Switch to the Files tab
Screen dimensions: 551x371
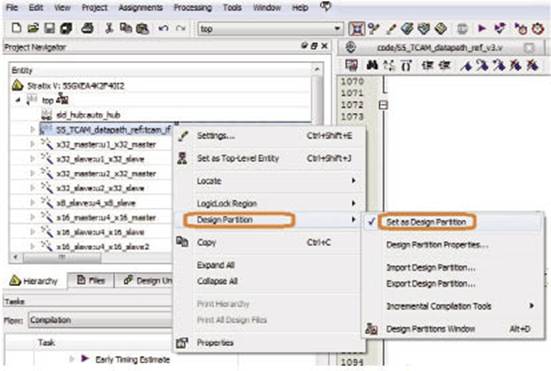pos(91,280)
